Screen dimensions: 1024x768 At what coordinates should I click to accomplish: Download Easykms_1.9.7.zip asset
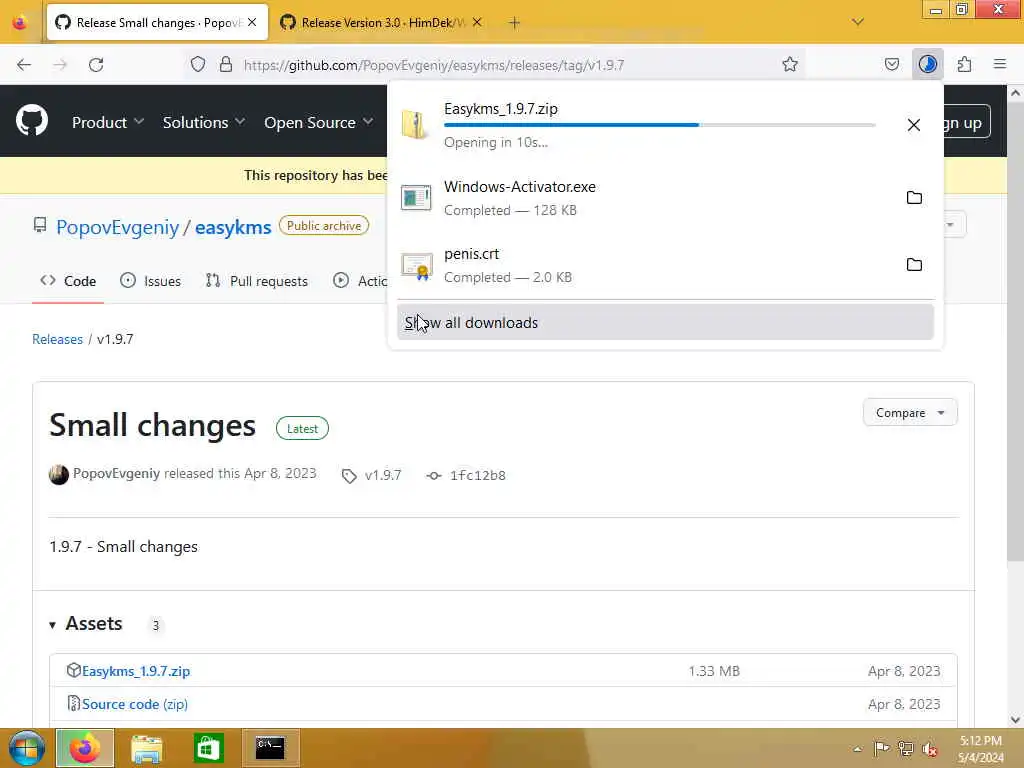(136, 671)
